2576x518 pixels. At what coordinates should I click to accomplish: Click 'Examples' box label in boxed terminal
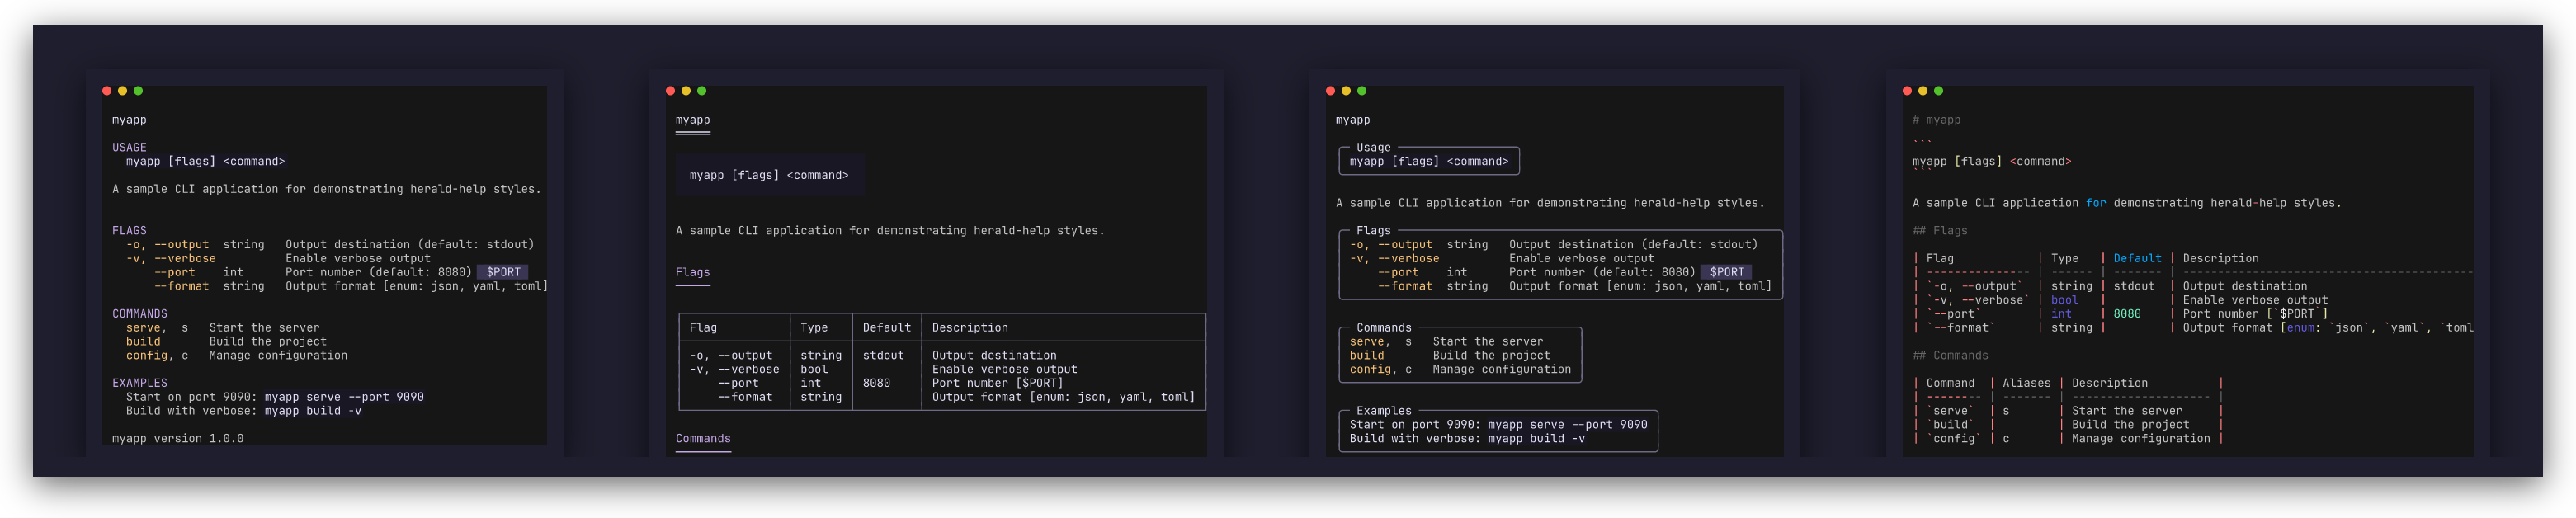pyautogui.click(x=1384, y=411)
